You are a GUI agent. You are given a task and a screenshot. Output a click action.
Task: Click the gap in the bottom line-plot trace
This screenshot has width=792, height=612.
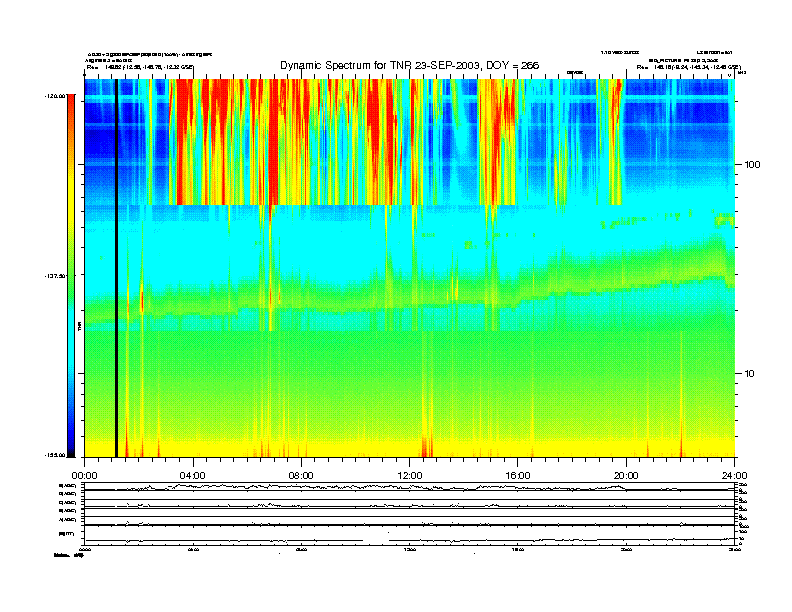pyautogui.click(x=376, y=541)
